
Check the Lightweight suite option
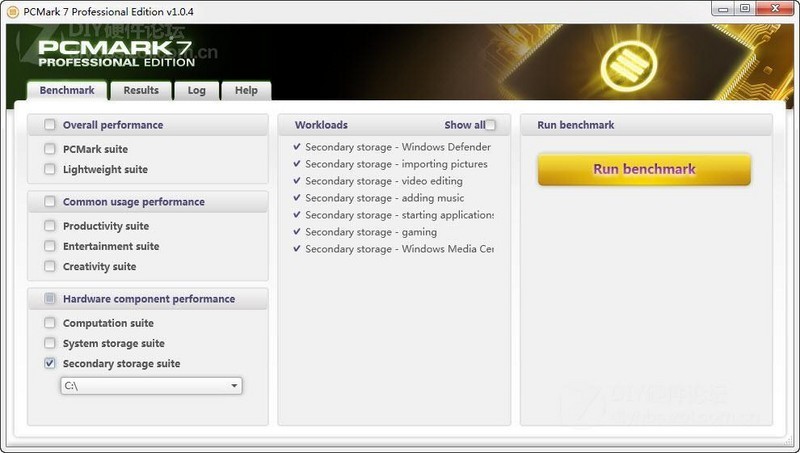[49, 169]
